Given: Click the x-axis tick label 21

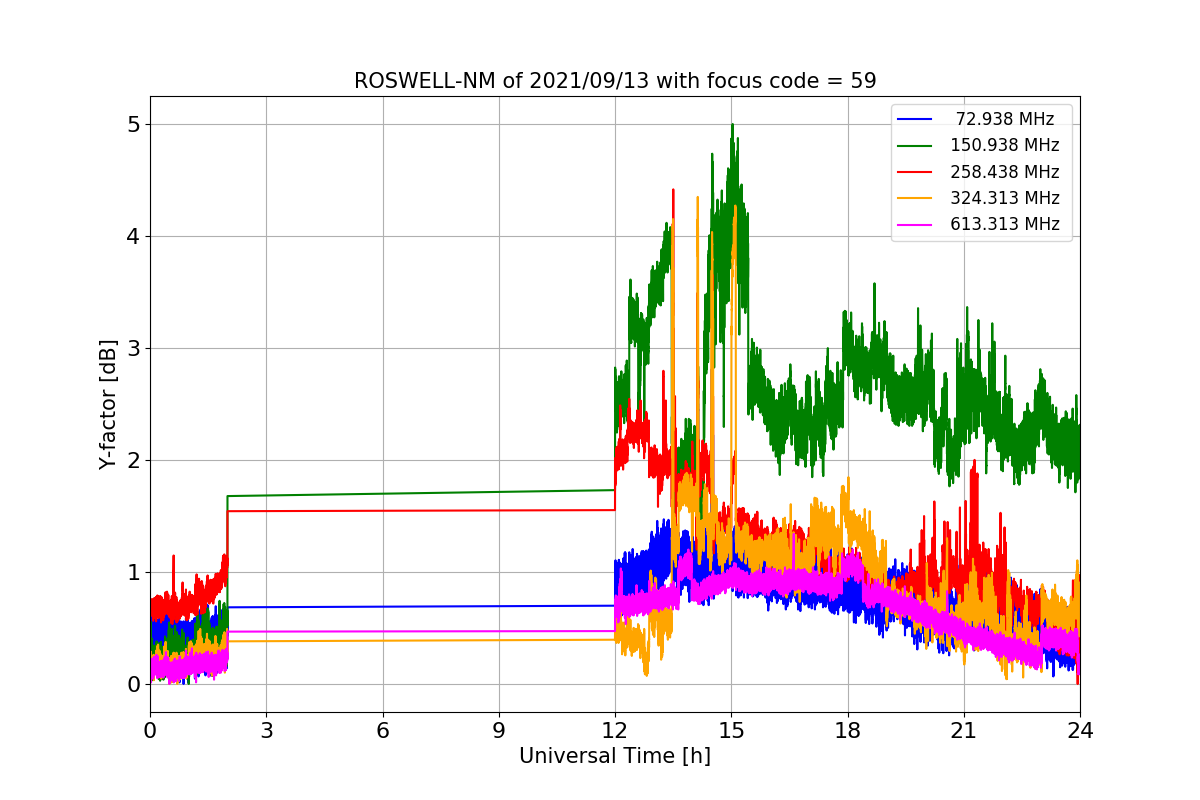Looking at the screenshot, I should (964, 730).
